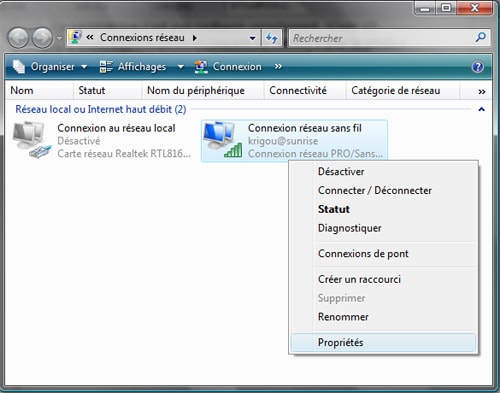Choose Connecter / Déconnecter in context menu

383,190
